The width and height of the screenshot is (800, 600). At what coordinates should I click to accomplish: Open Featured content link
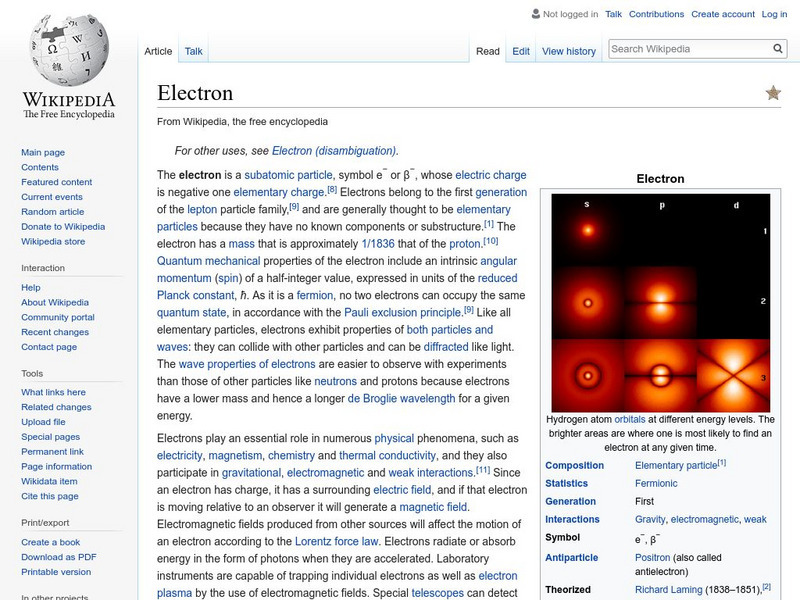click(57, 182)
